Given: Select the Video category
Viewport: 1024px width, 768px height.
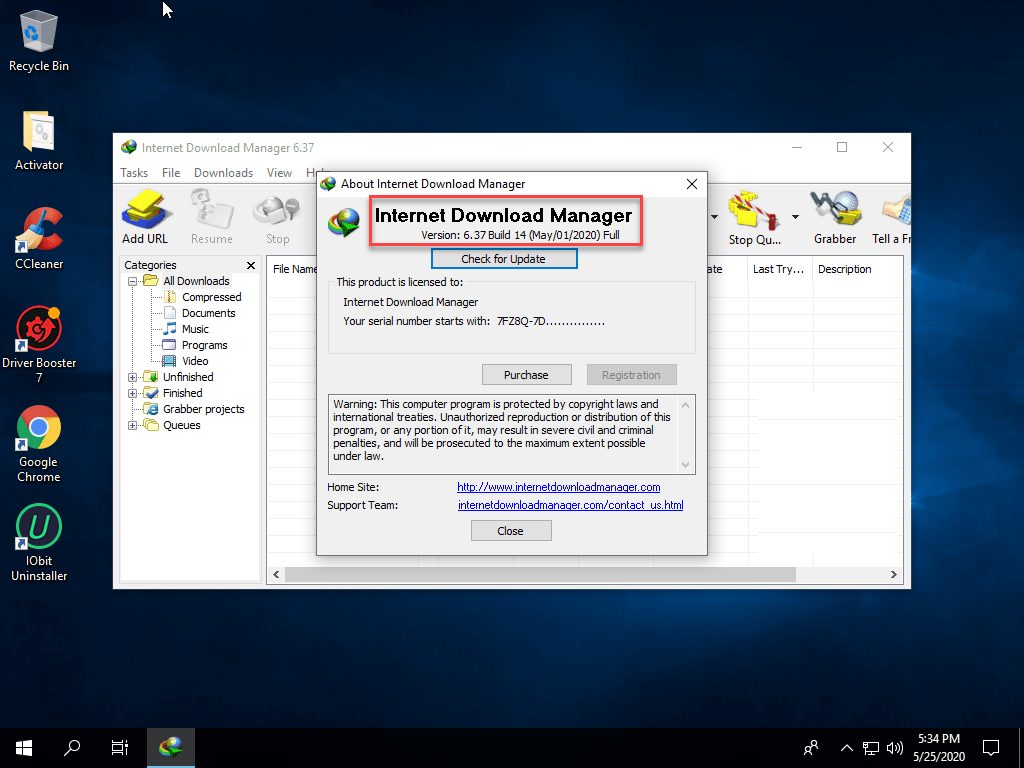Looking at the screenshot, I should (195, 361).
